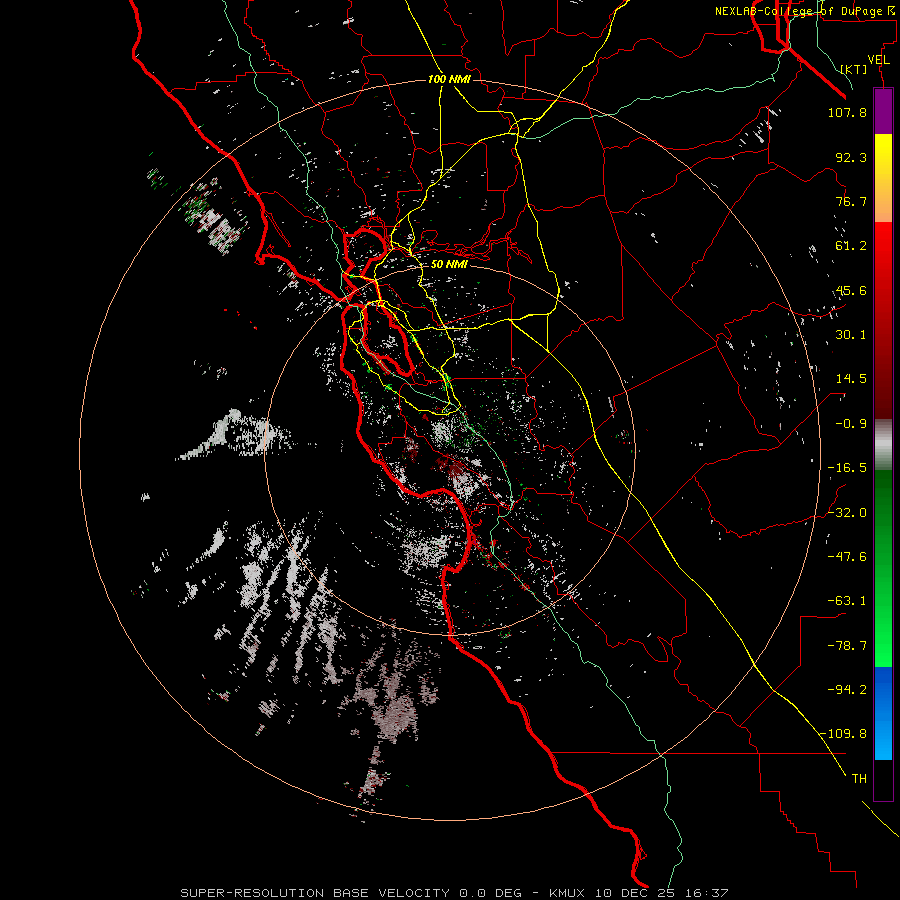Image resolution: width=900 pixels, height=900 pixels.
Task: Click the -32.0 velocity scale value
Action: (847, 513)
